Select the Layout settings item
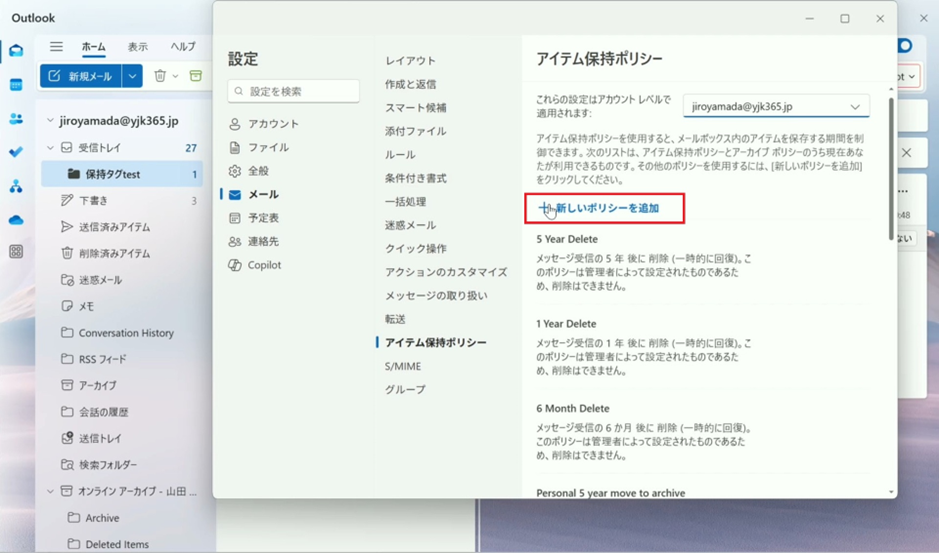 [x=410, y=61]
